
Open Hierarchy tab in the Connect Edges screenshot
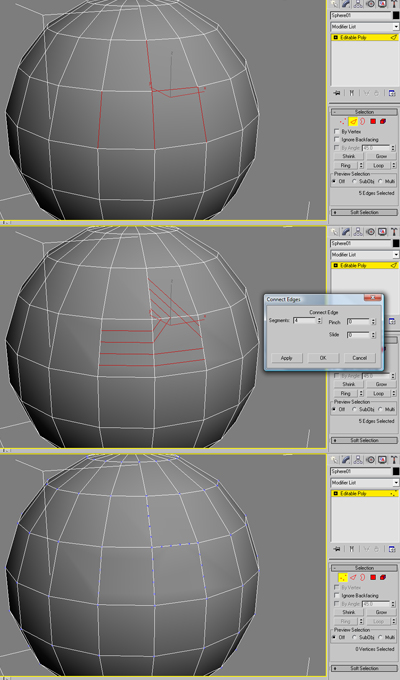click(x=358, y=232)
